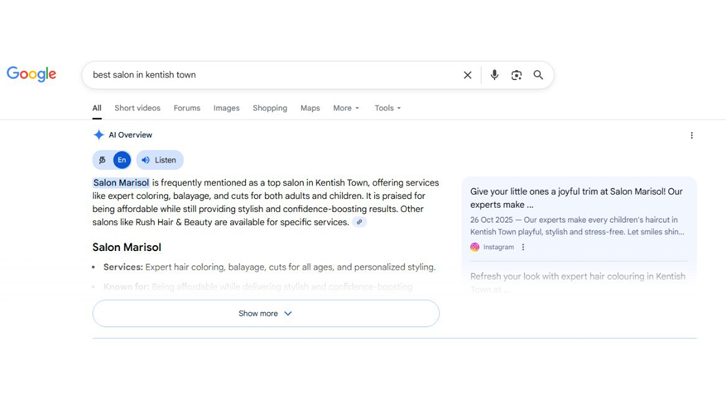Click the Google logo
This screenshot has height=400, width=726.
31,74
